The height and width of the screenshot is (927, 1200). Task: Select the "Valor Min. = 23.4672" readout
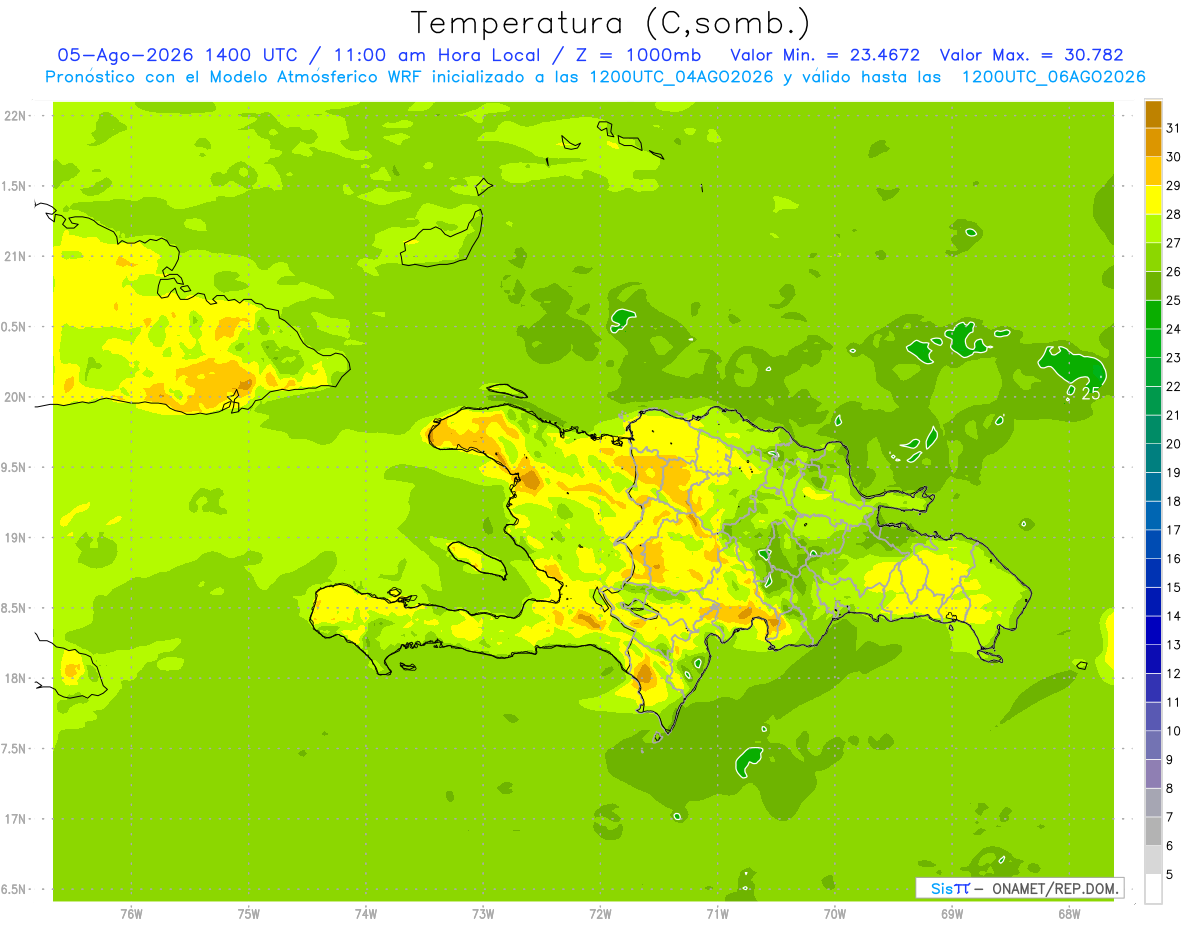click(825, 55)
